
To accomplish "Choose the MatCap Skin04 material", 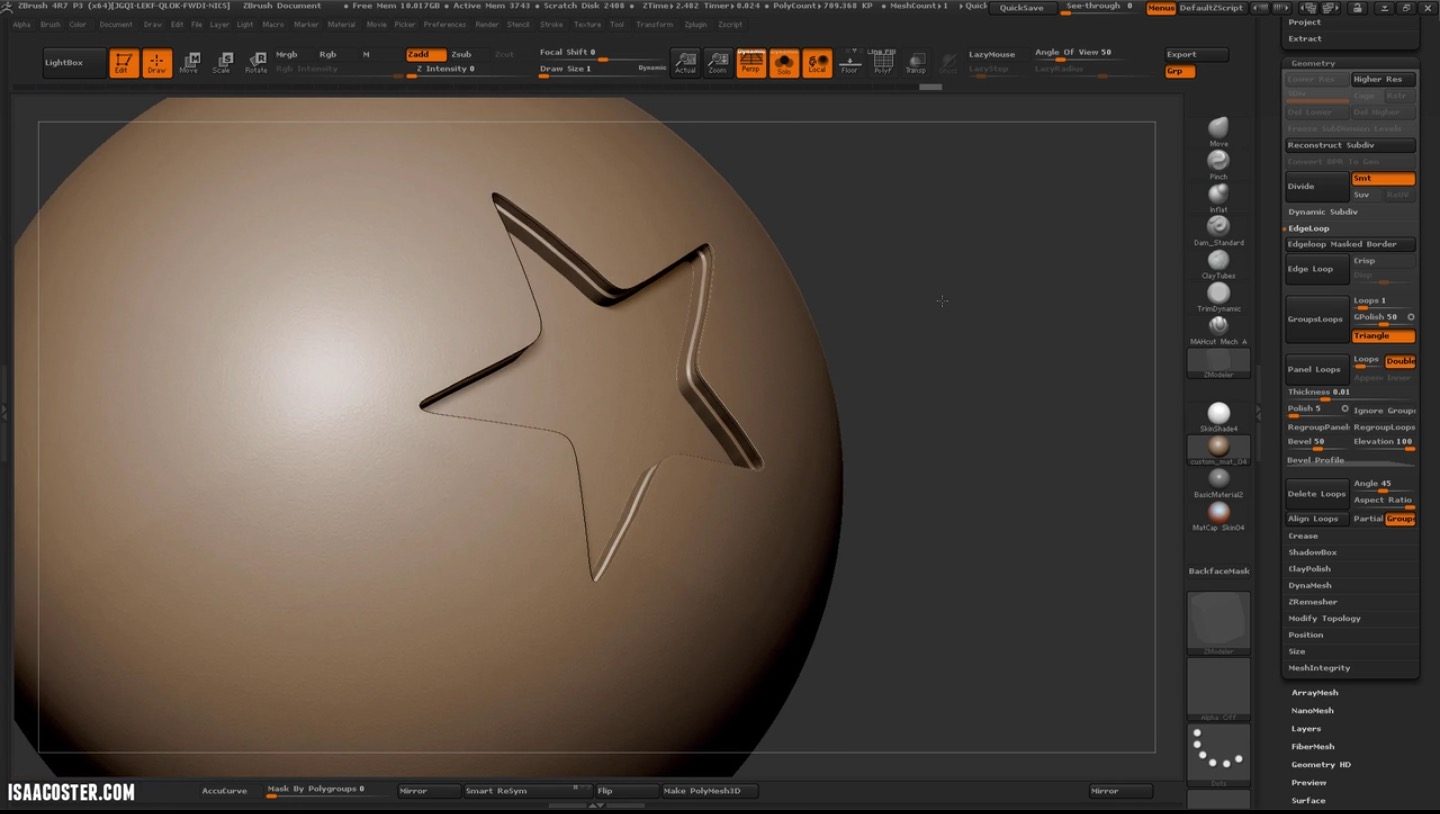I will [1218, 516].
